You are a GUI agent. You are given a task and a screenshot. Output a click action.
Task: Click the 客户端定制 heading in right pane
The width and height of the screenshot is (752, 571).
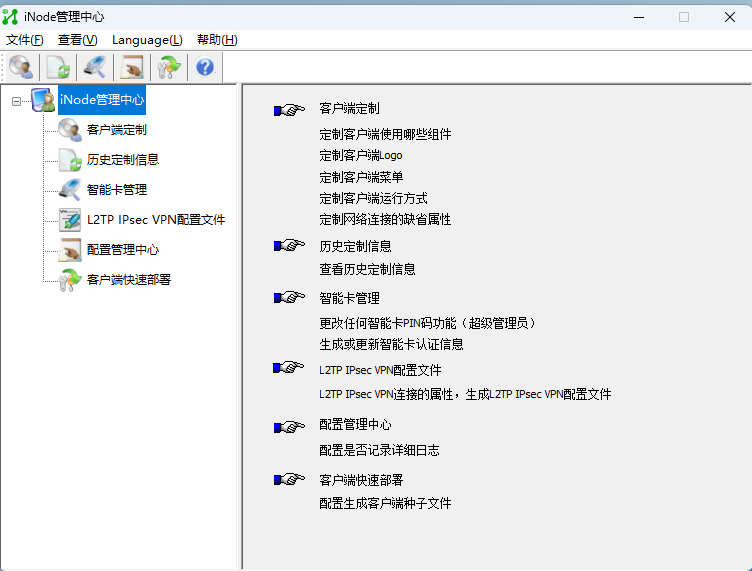point(349,108)
